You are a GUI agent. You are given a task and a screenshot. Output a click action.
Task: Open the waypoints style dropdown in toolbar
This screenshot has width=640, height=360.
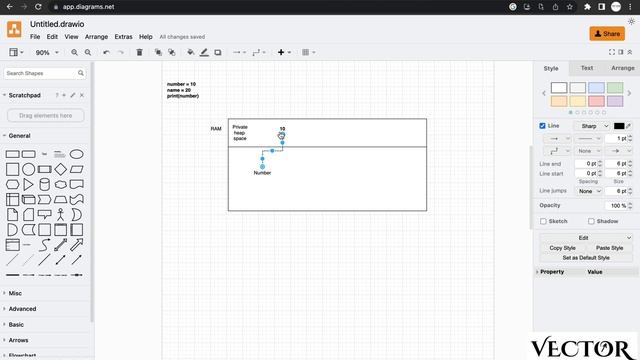259,52
